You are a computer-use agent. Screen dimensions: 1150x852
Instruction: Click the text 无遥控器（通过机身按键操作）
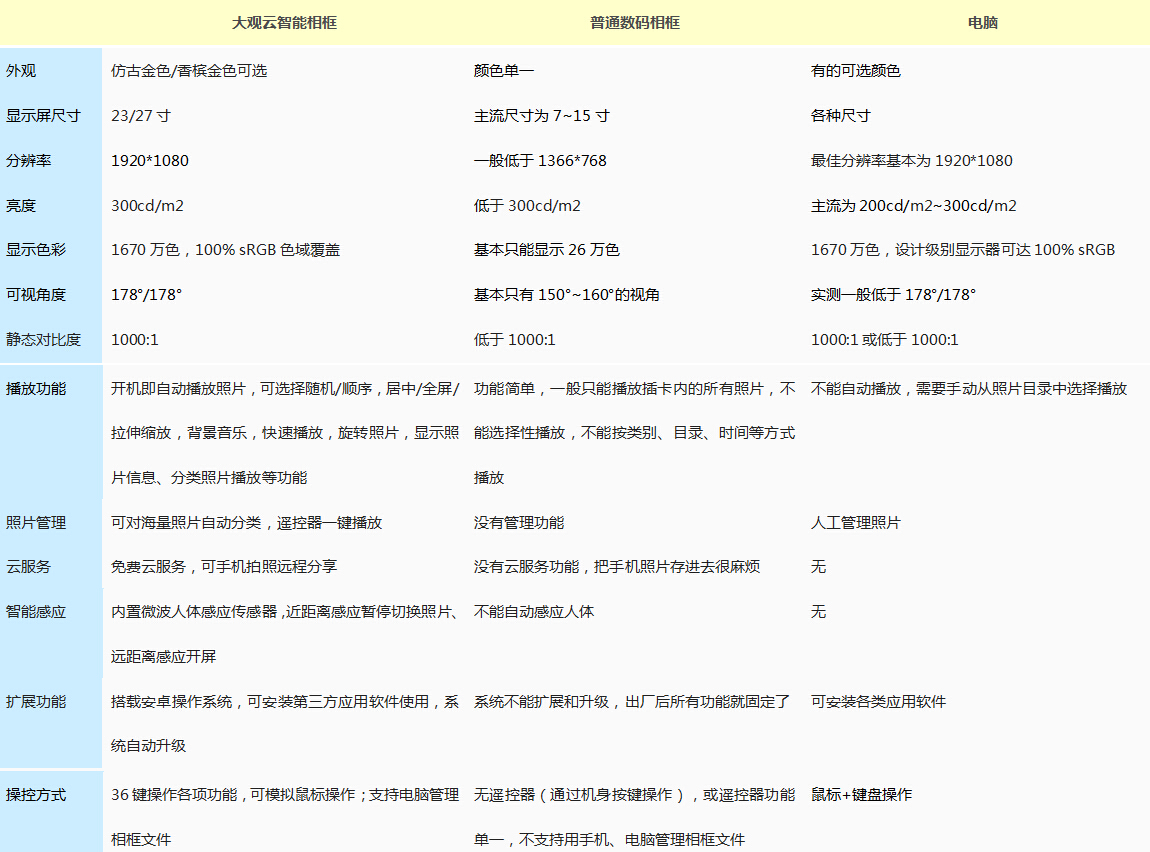click(579, 795)
